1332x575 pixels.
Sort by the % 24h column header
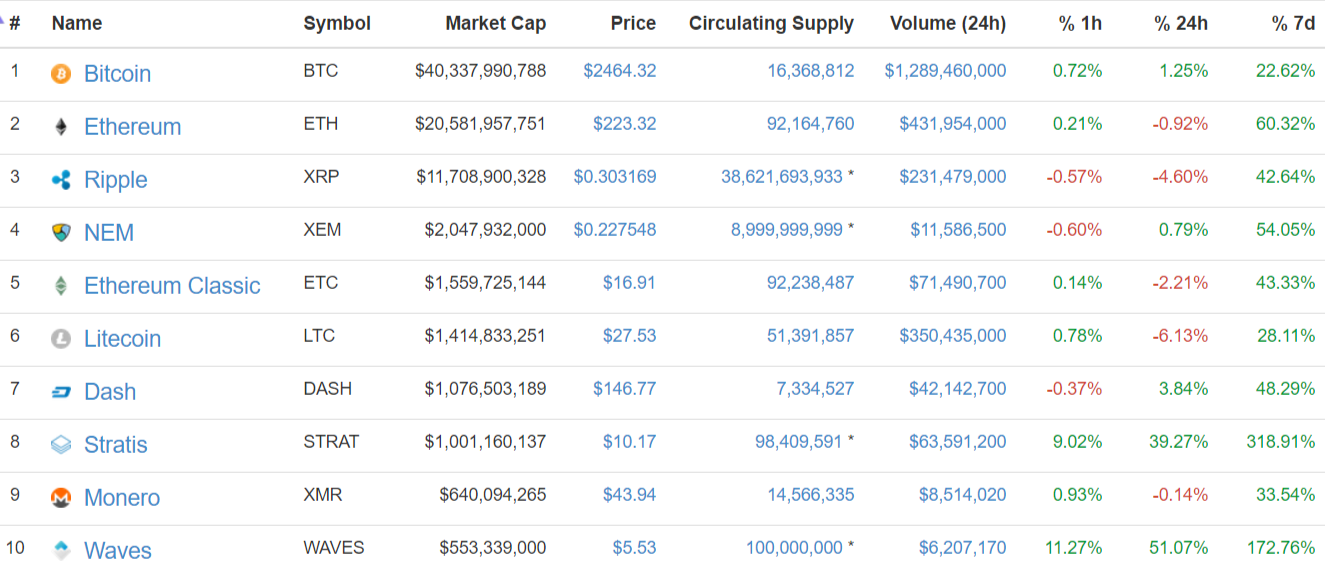(x=1180, y=23)
